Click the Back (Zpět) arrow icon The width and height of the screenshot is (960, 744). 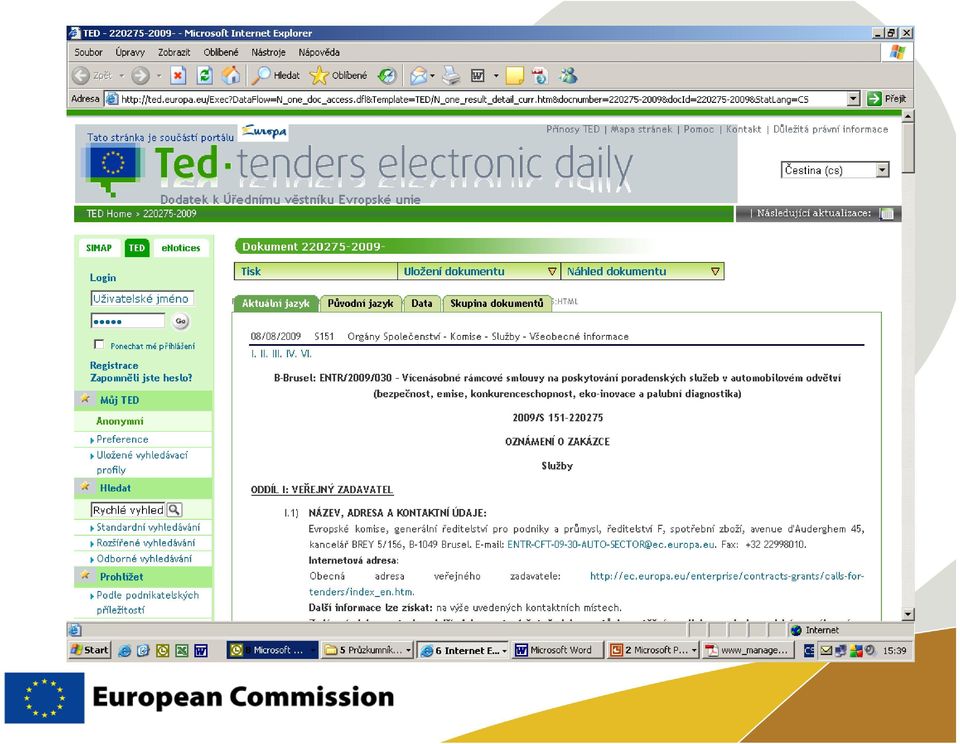[81, 76]
